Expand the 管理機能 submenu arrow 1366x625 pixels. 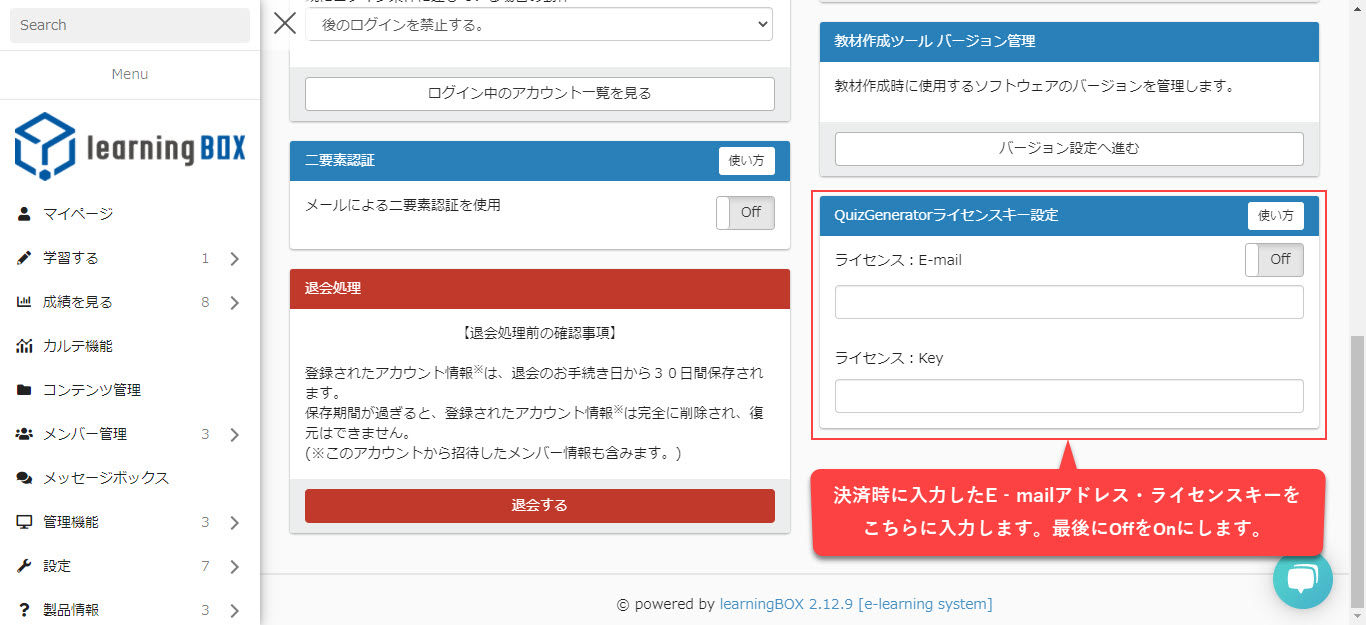[234, 523]
